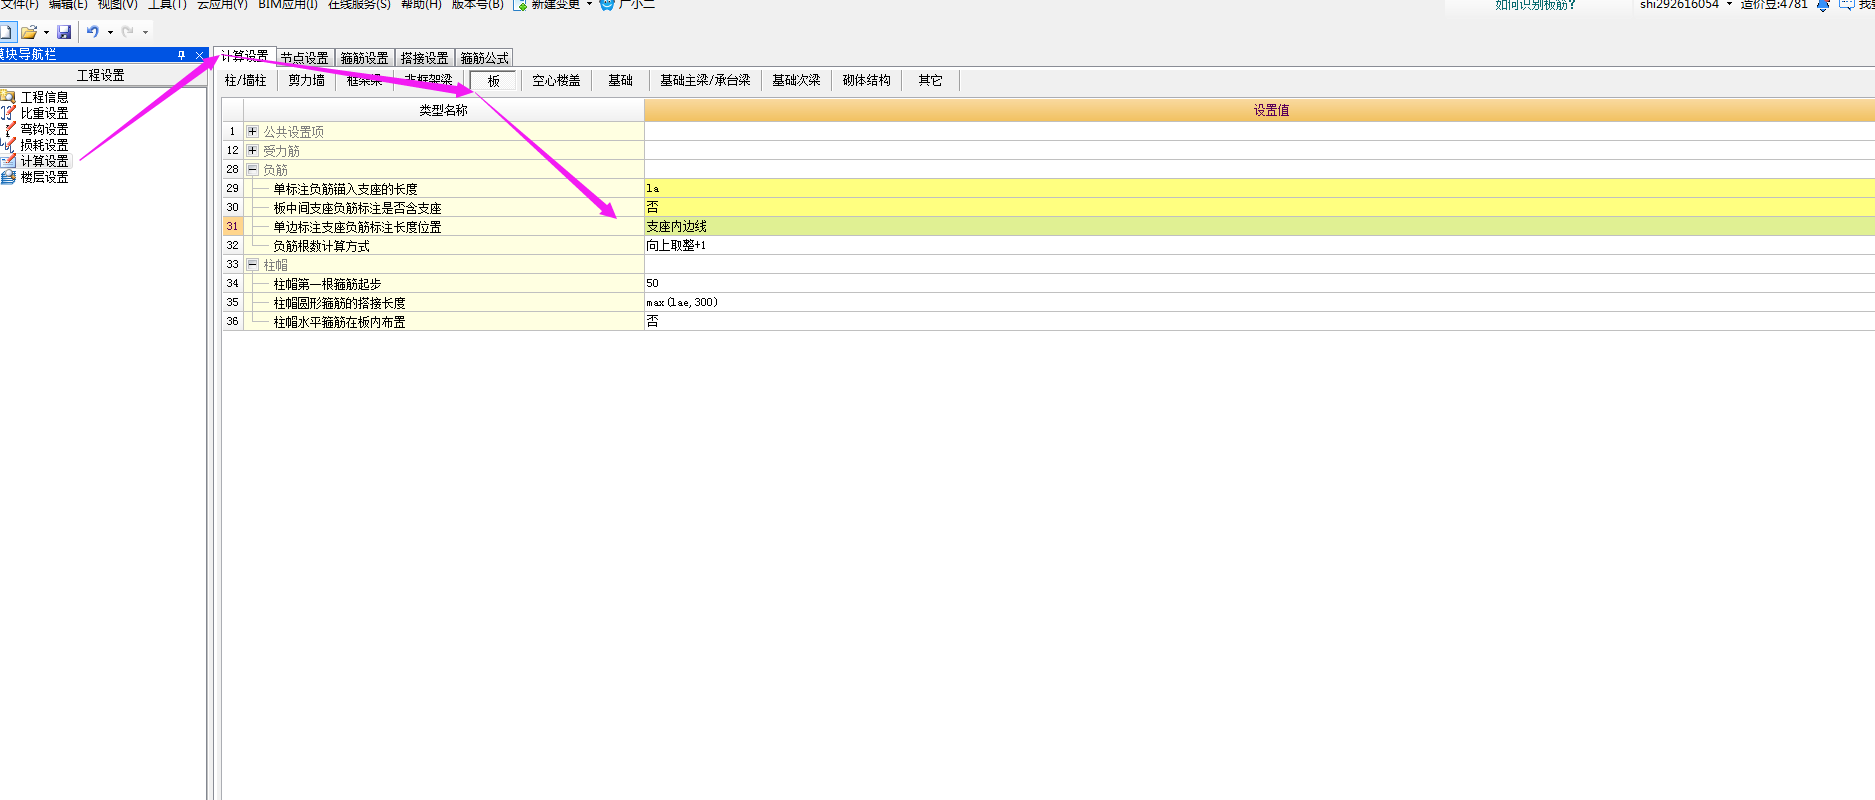Click the 工程设置 panel header
Image resolution: width=1875 pixels, height=800 pixels.
click(x=101, y=75)
